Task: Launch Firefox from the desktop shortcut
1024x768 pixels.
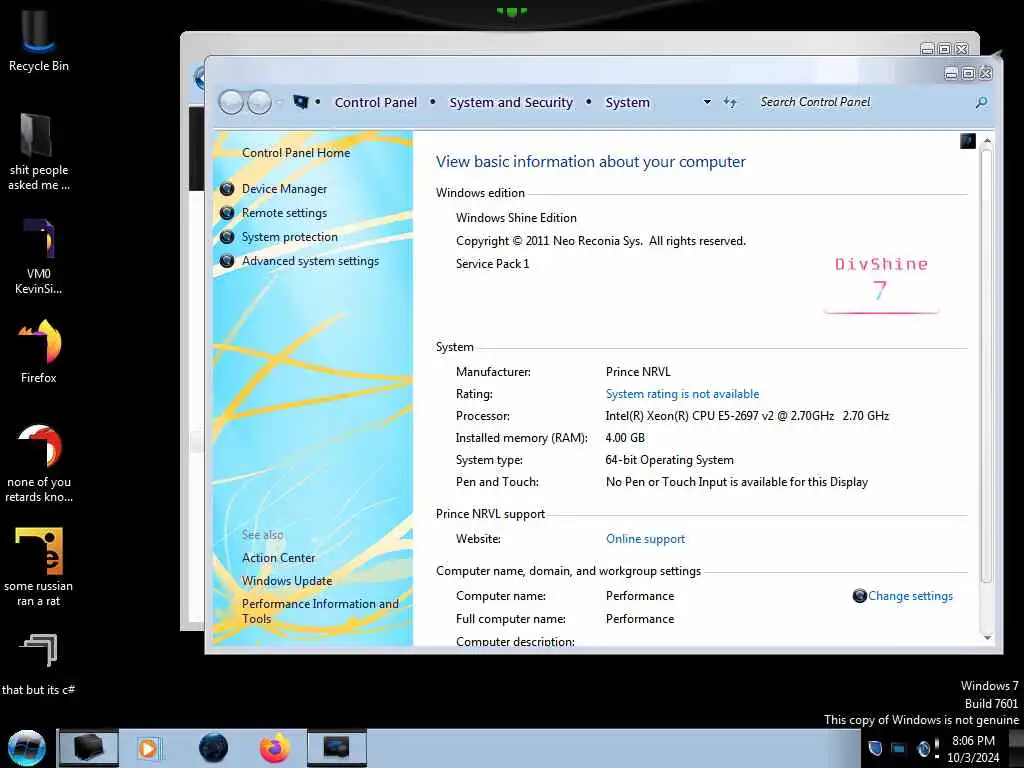Action: point(39,351)
